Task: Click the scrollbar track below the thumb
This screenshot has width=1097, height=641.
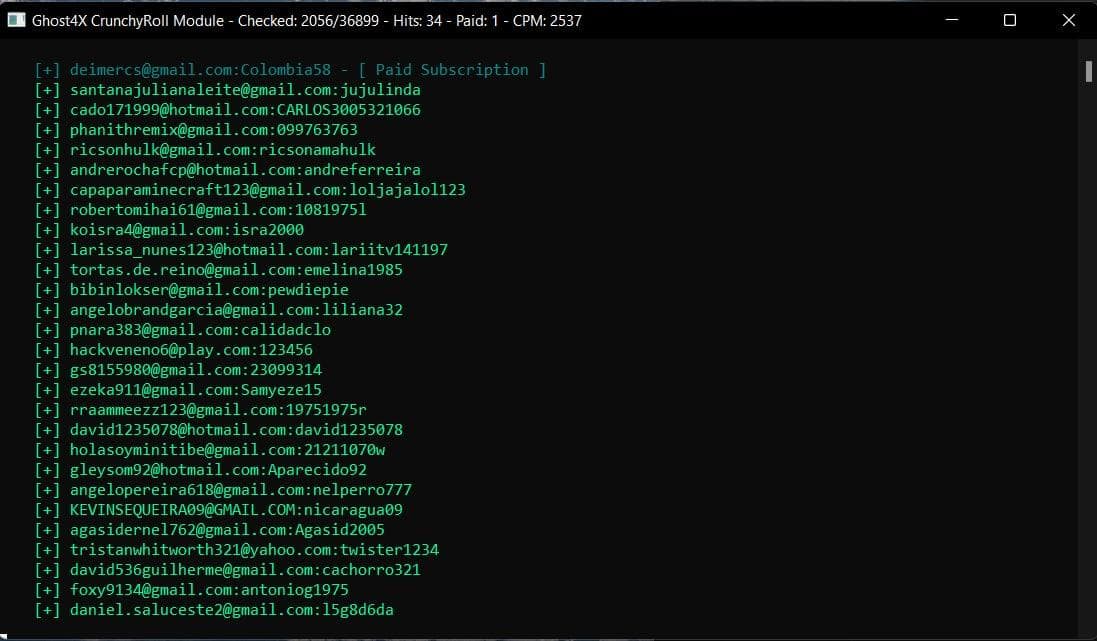Action: tap(1088, 350)
